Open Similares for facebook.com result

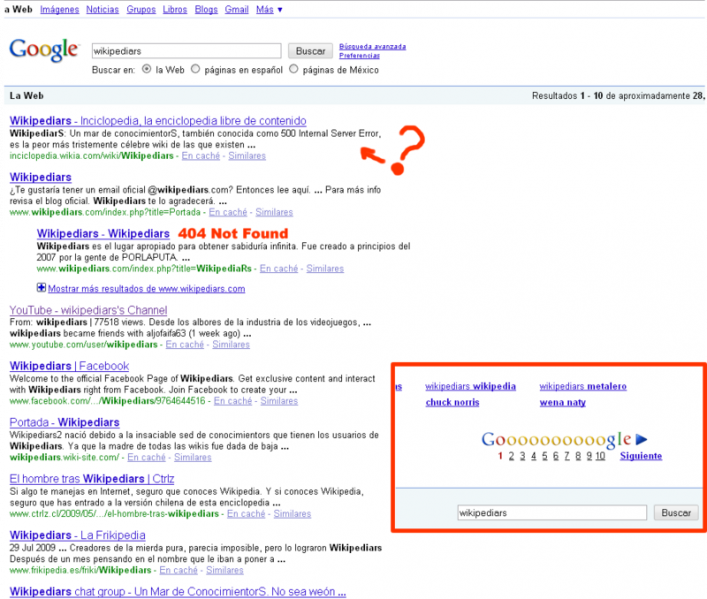tap(279, 401)
